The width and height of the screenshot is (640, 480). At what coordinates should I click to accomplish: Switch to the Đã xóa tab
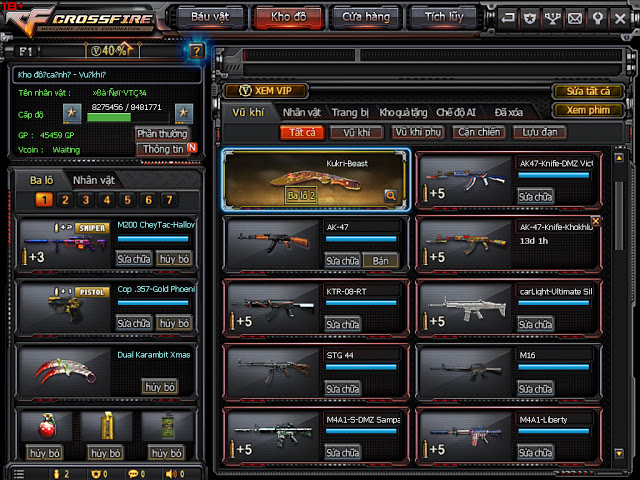coord(509,112)
